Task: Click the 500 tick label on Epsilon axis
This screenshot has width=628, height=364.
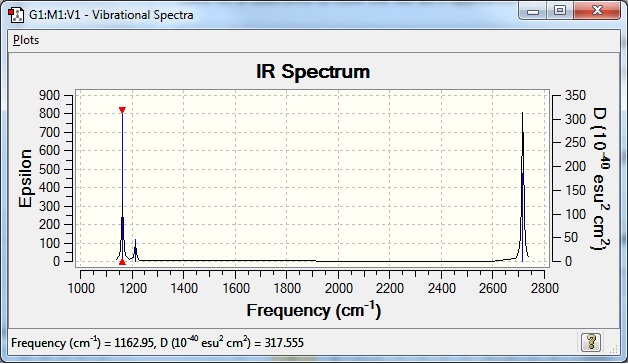Action: (x=49, y=169)
